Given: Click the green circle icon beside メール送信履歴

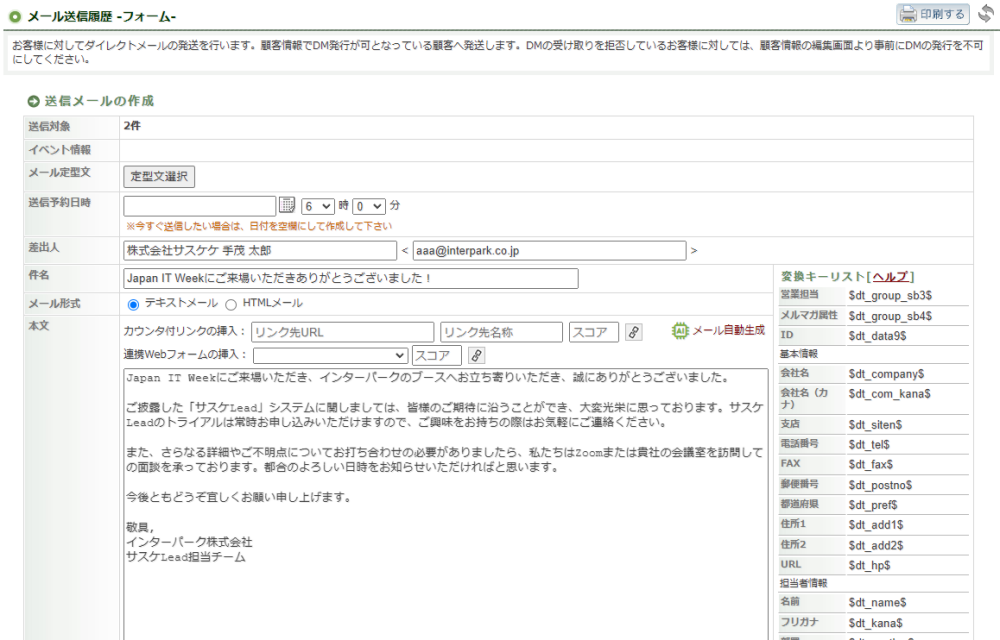Looking at the screenshot, I should tap(15, 15).
